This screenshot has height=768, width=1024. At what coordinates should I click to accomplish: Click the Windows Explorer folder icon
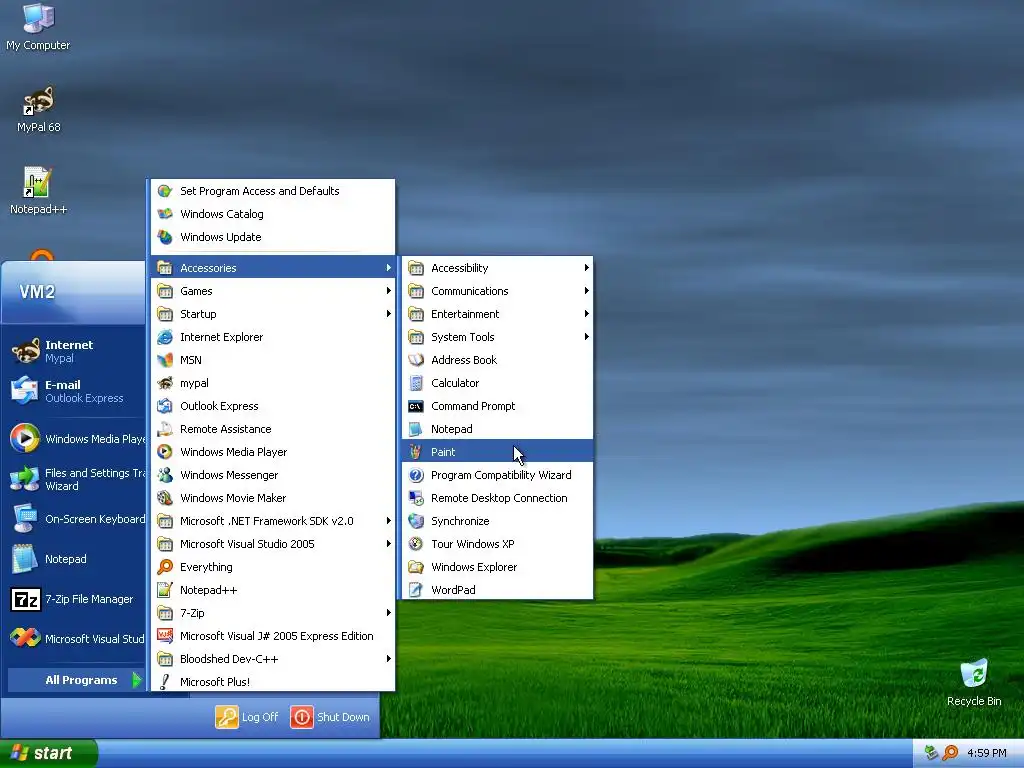coord(415,567)
